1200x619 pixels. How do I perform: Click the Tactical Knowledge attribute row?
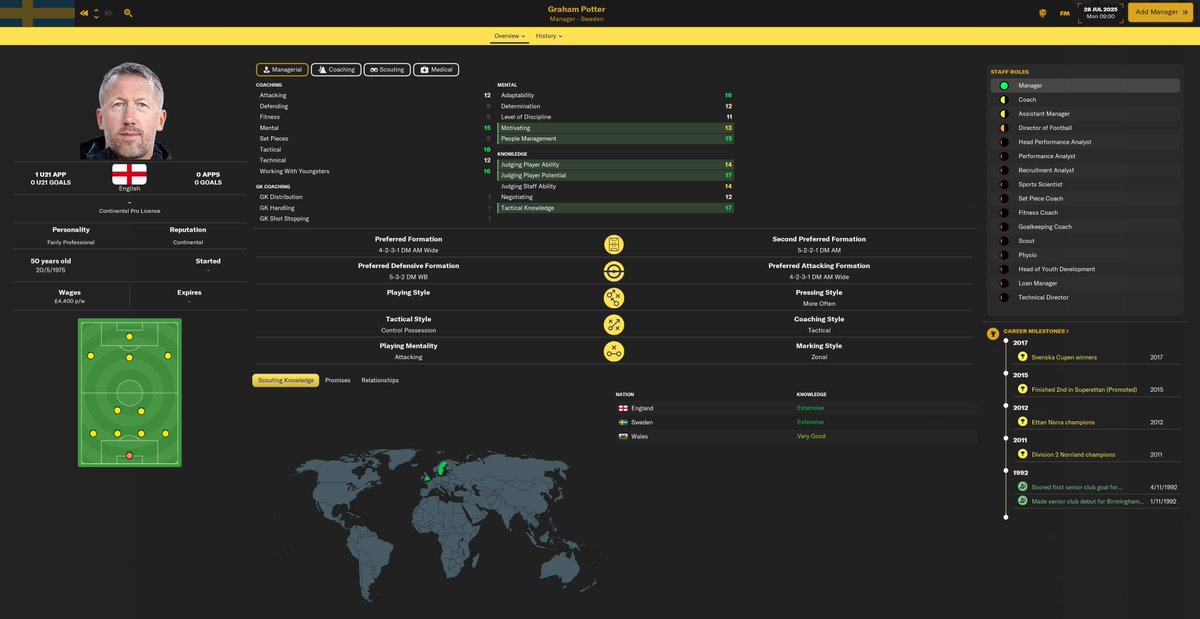point(616,208)
